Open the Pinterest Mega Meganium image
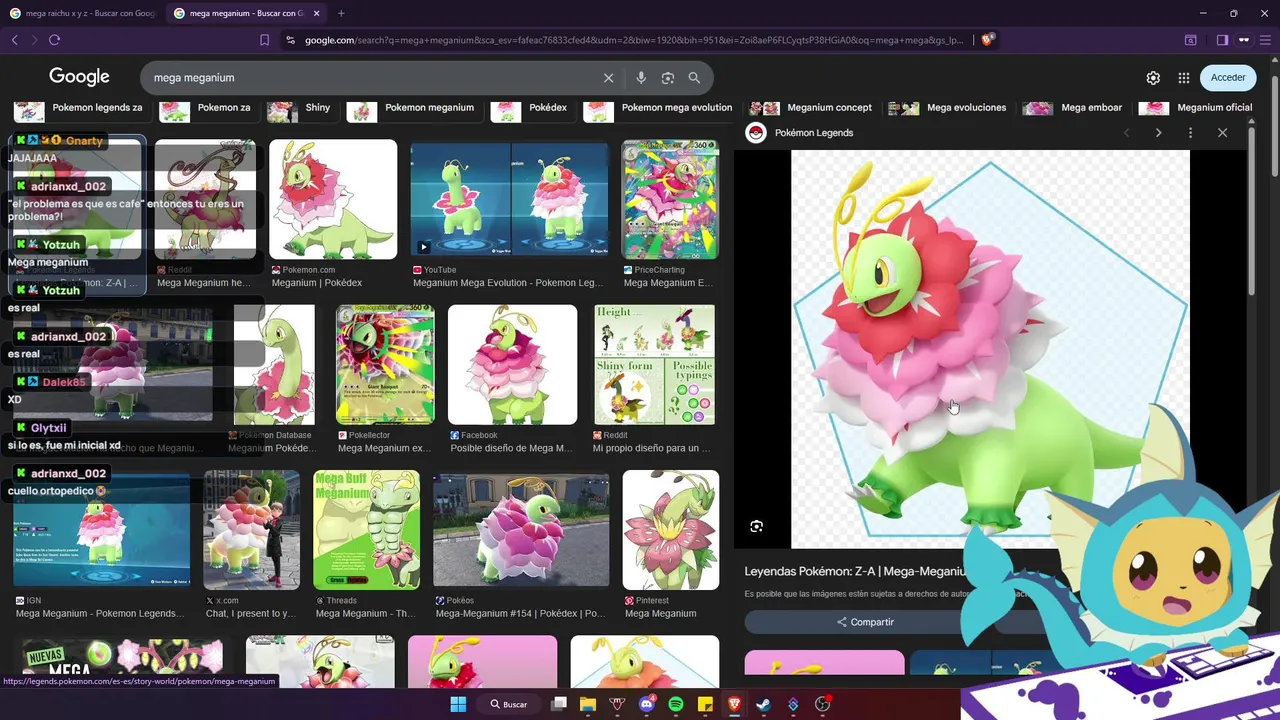1280x720 pixels. click(670, 530)
